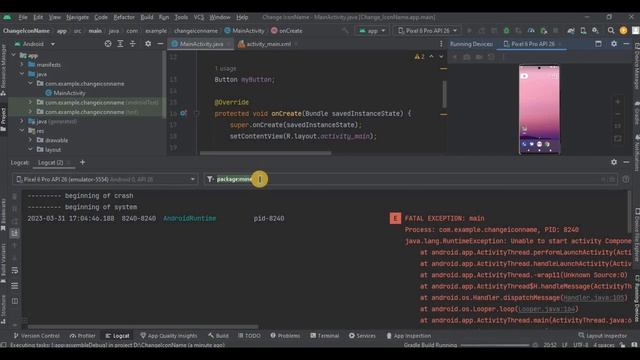The width and height of the screenshot is (640, 360).
Task: Open Running Devices panel settings gear
Action: click(x=614, y=44)
